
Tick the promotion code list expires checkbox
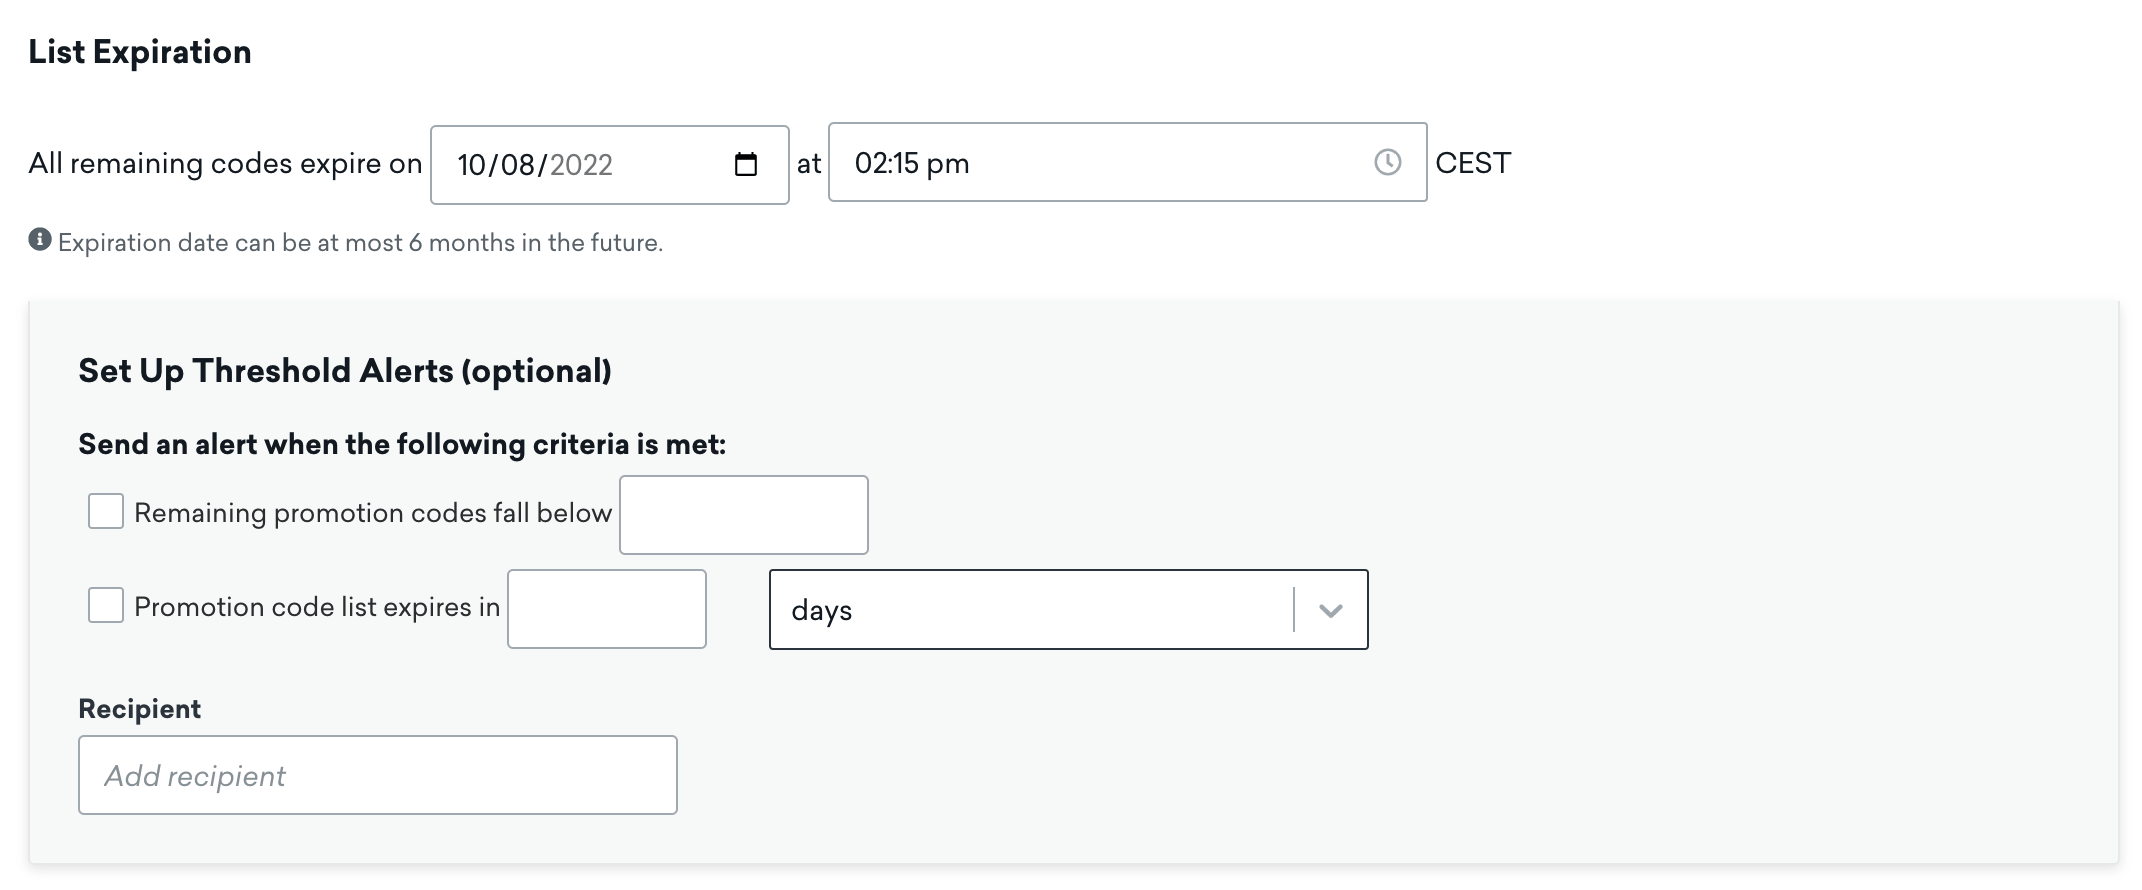coord(106,605)
